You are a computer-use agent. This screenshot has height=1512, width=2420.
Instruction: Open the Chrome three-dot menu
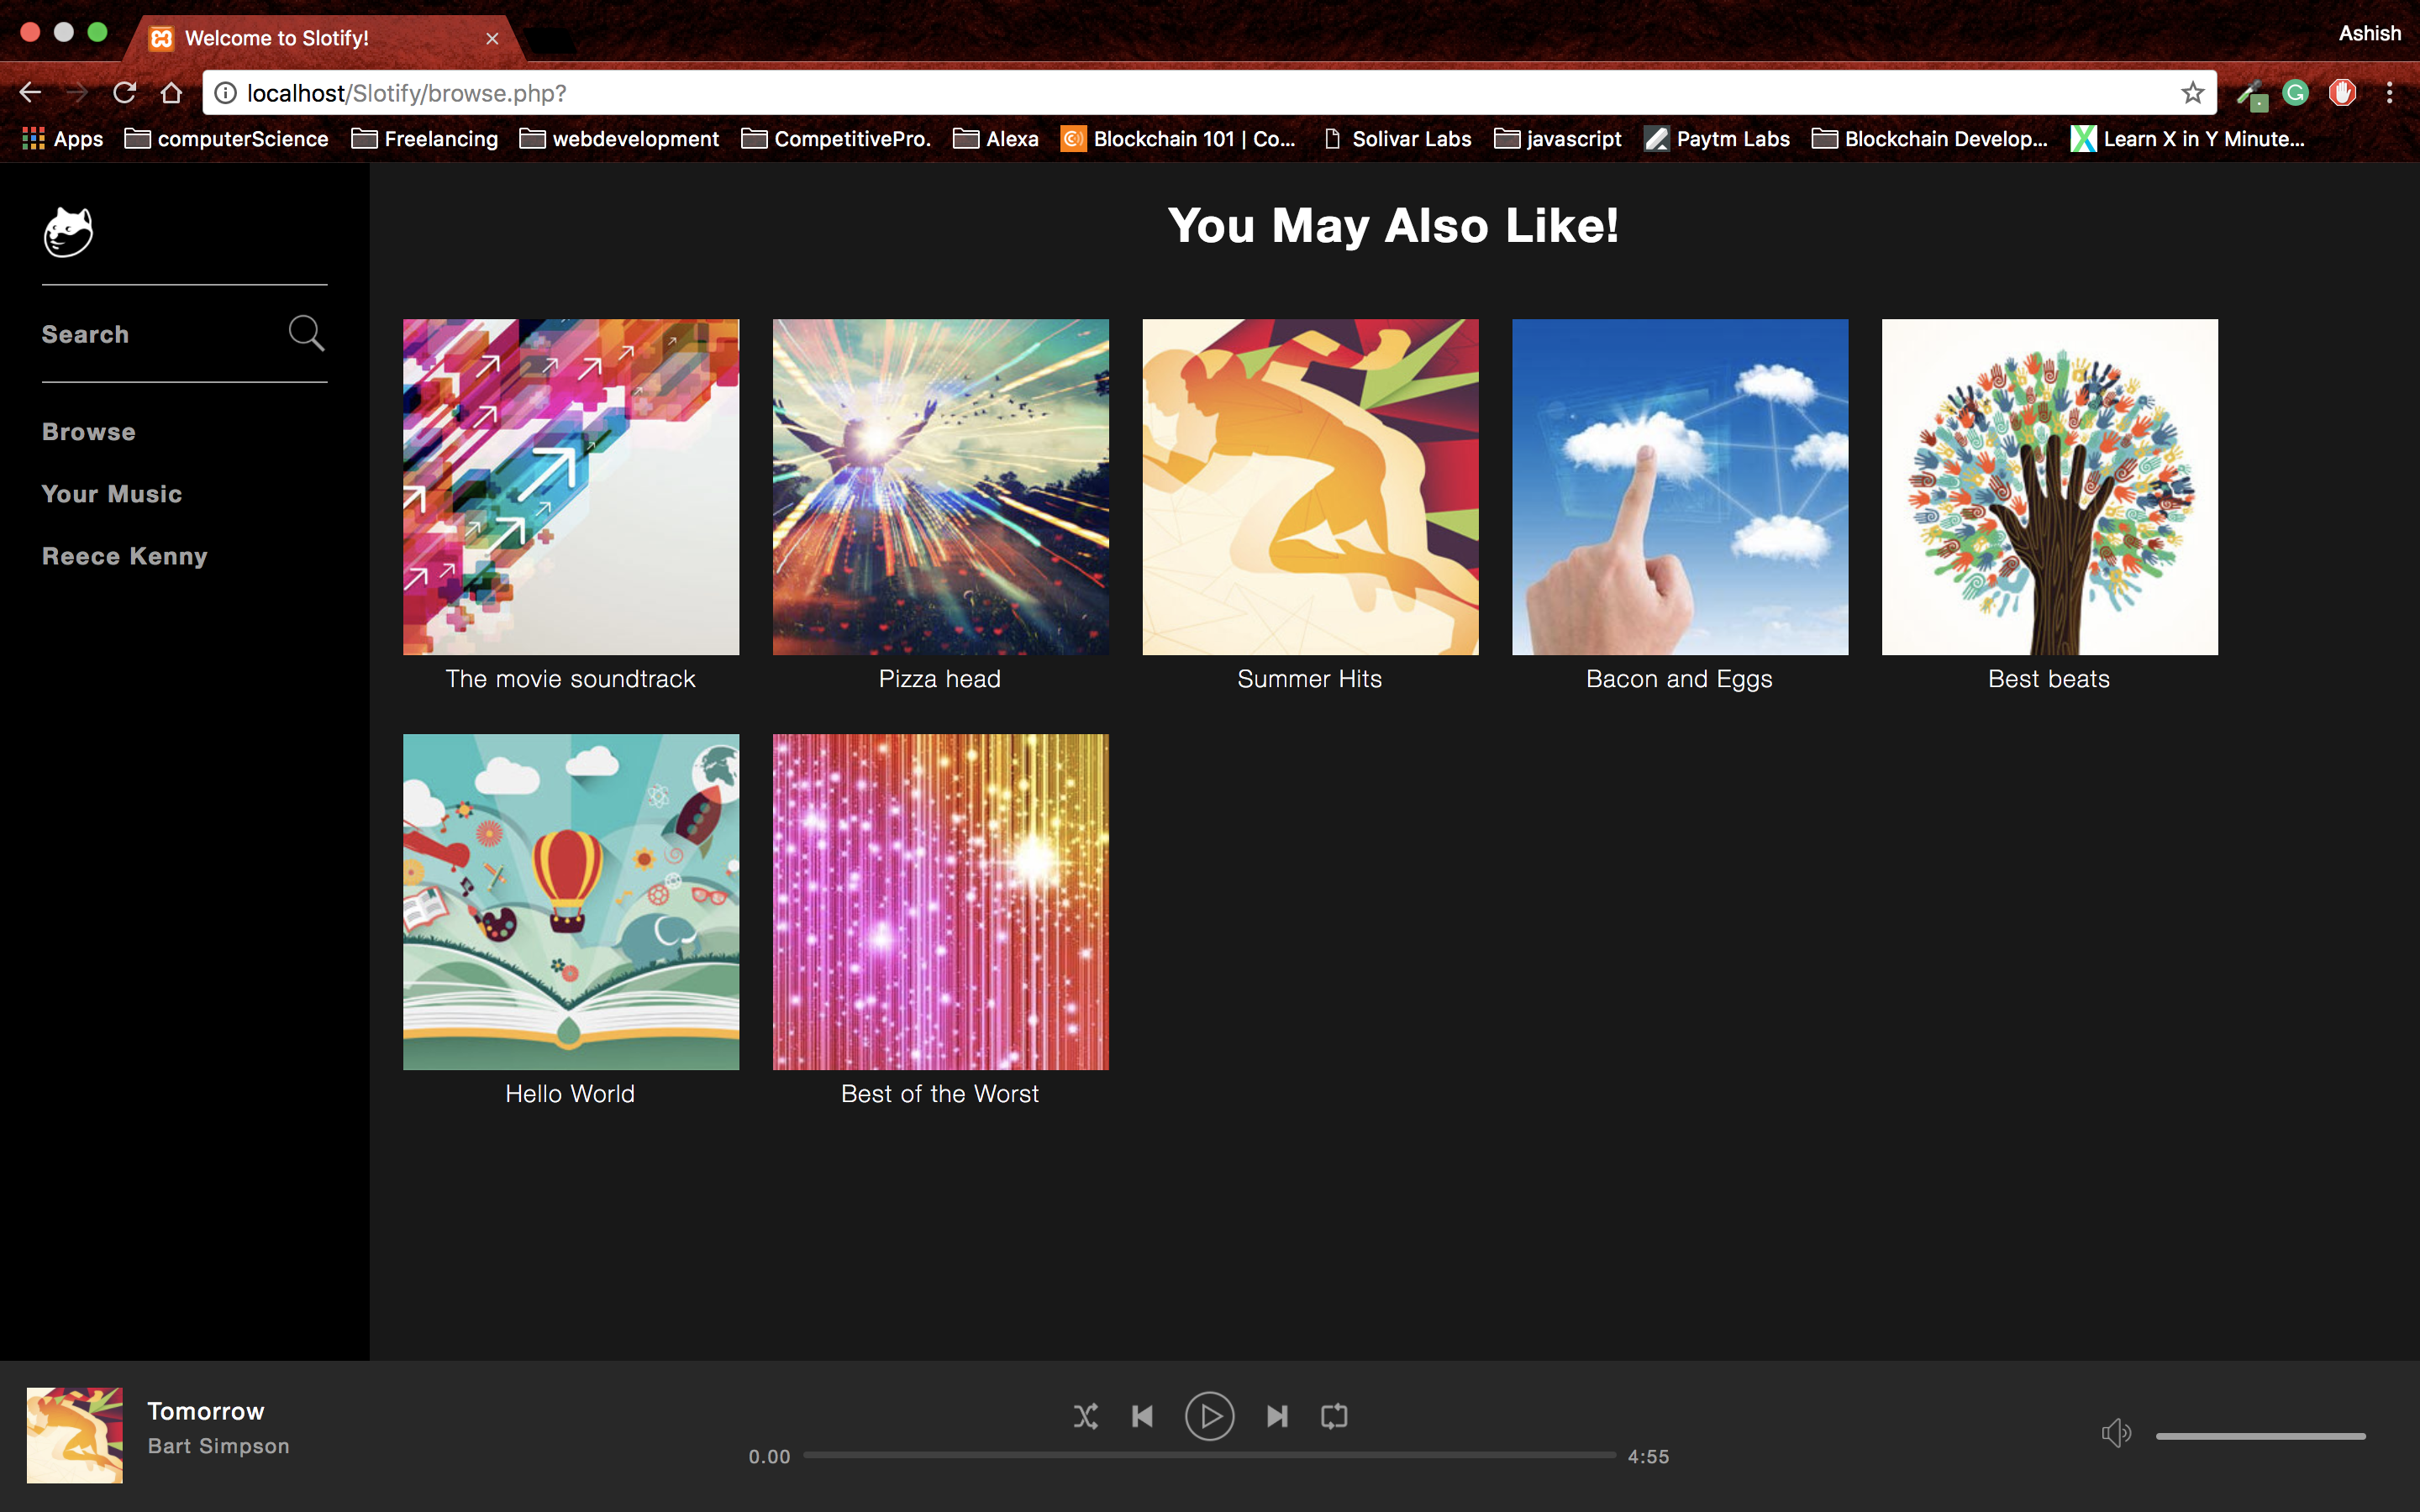point(2389,93)
